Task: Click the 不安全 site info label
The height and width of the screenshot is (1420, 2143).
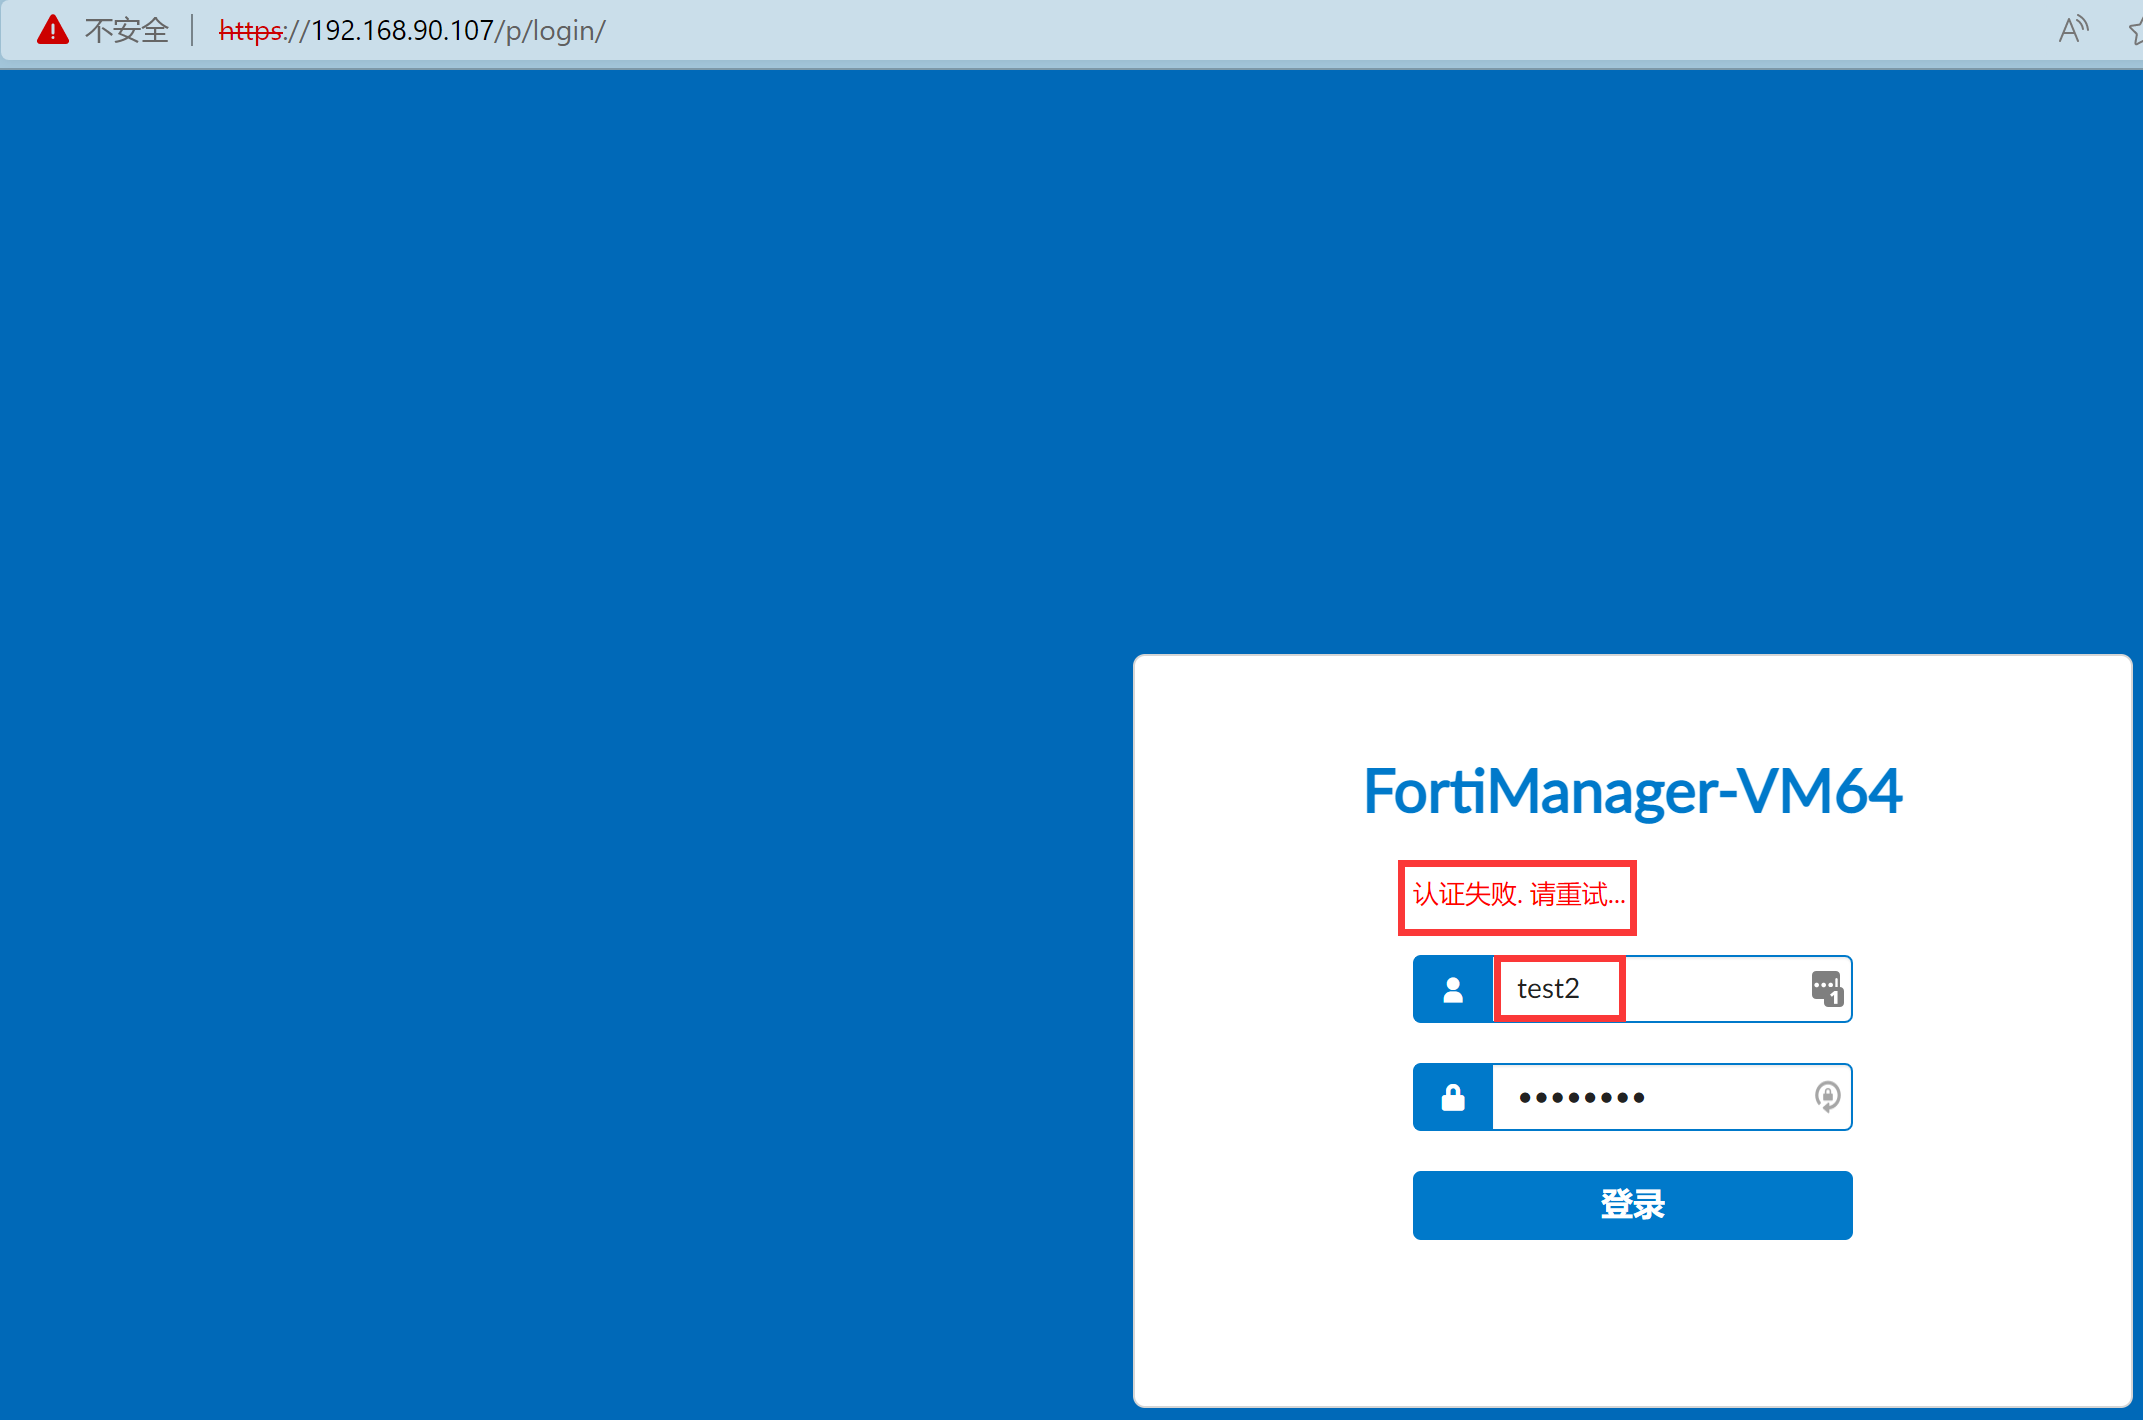Action: coord(127,31)
